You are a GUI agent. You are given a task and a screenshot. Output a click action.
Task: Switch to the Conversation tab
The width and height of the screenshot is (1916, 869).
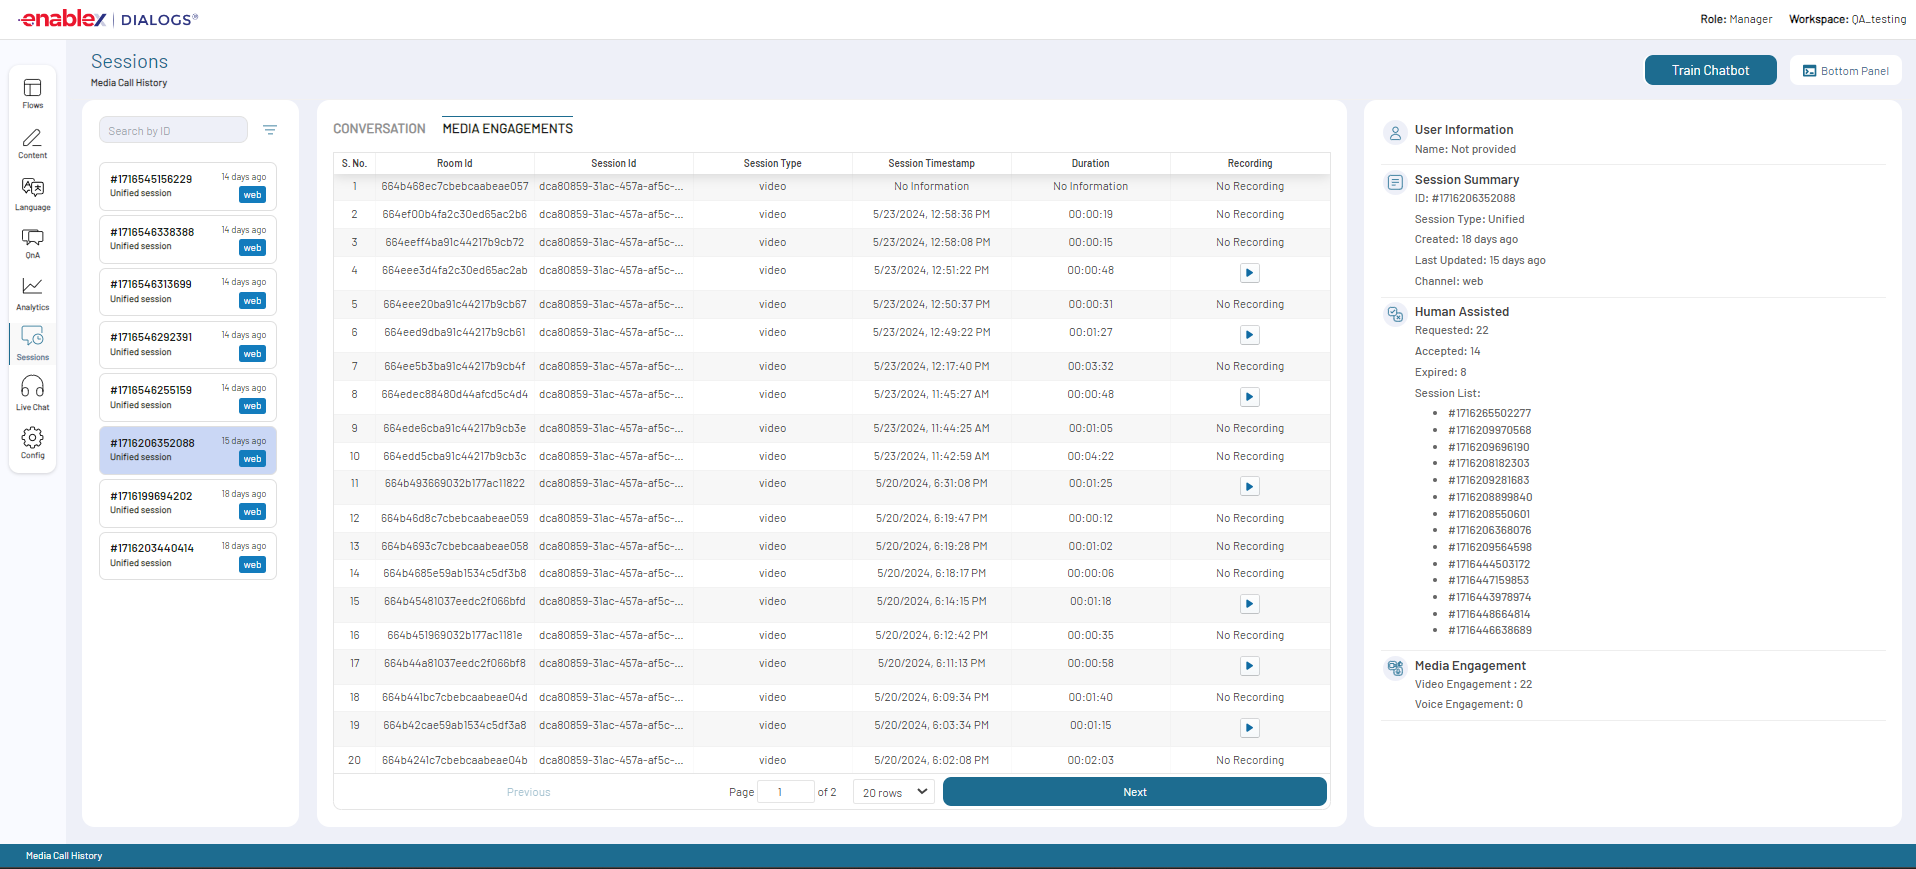pos(379,129)
